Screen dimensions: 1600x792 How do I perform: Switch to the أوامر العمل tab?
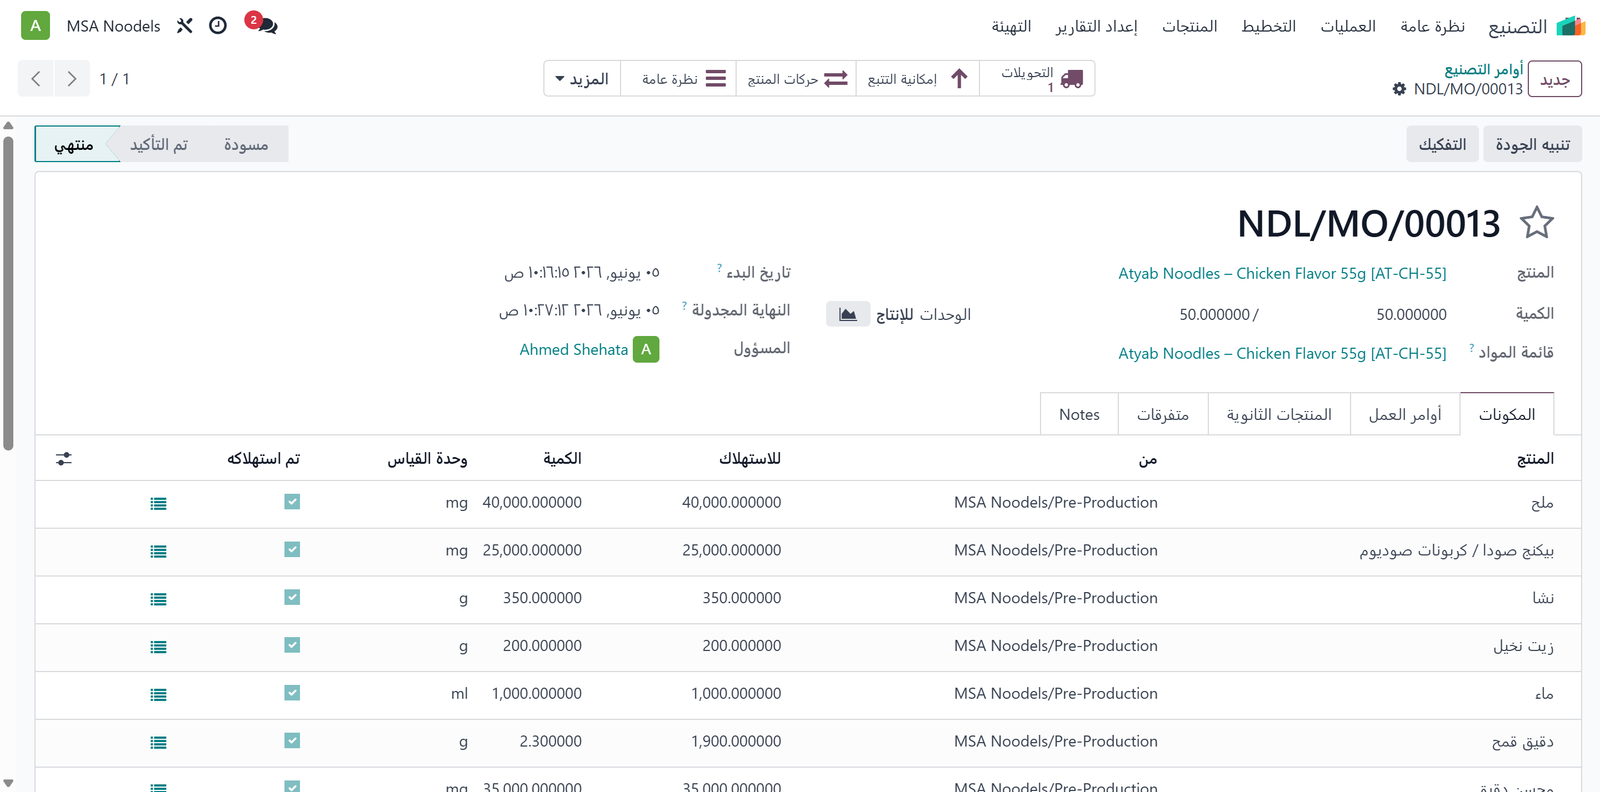(x=1405, y=414)
